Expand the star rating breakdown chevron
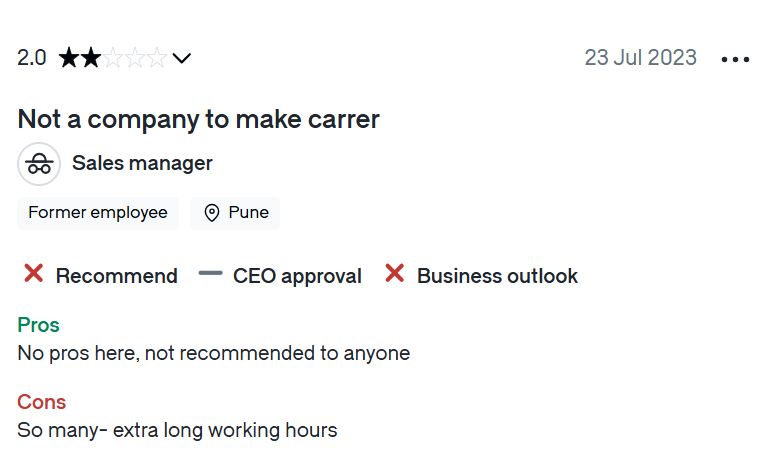781x459 pixels. 181,59
